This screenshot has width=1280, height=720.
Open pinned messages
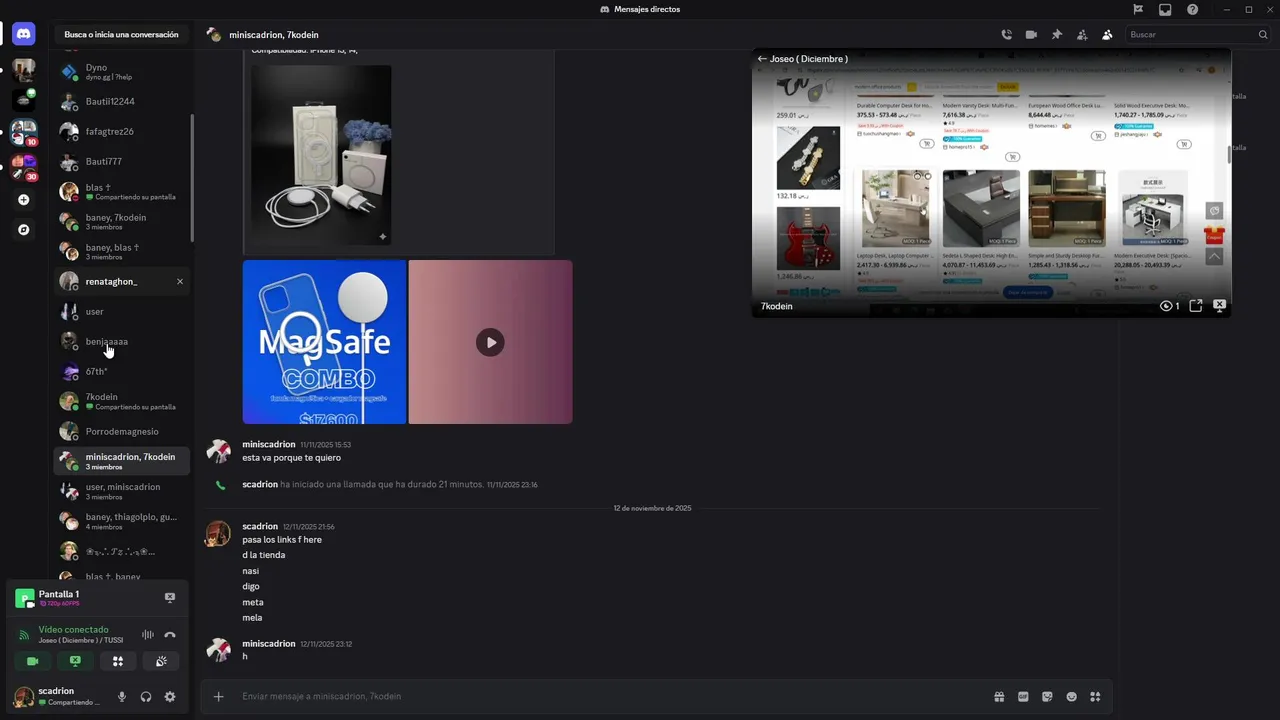coord(1056,35)
